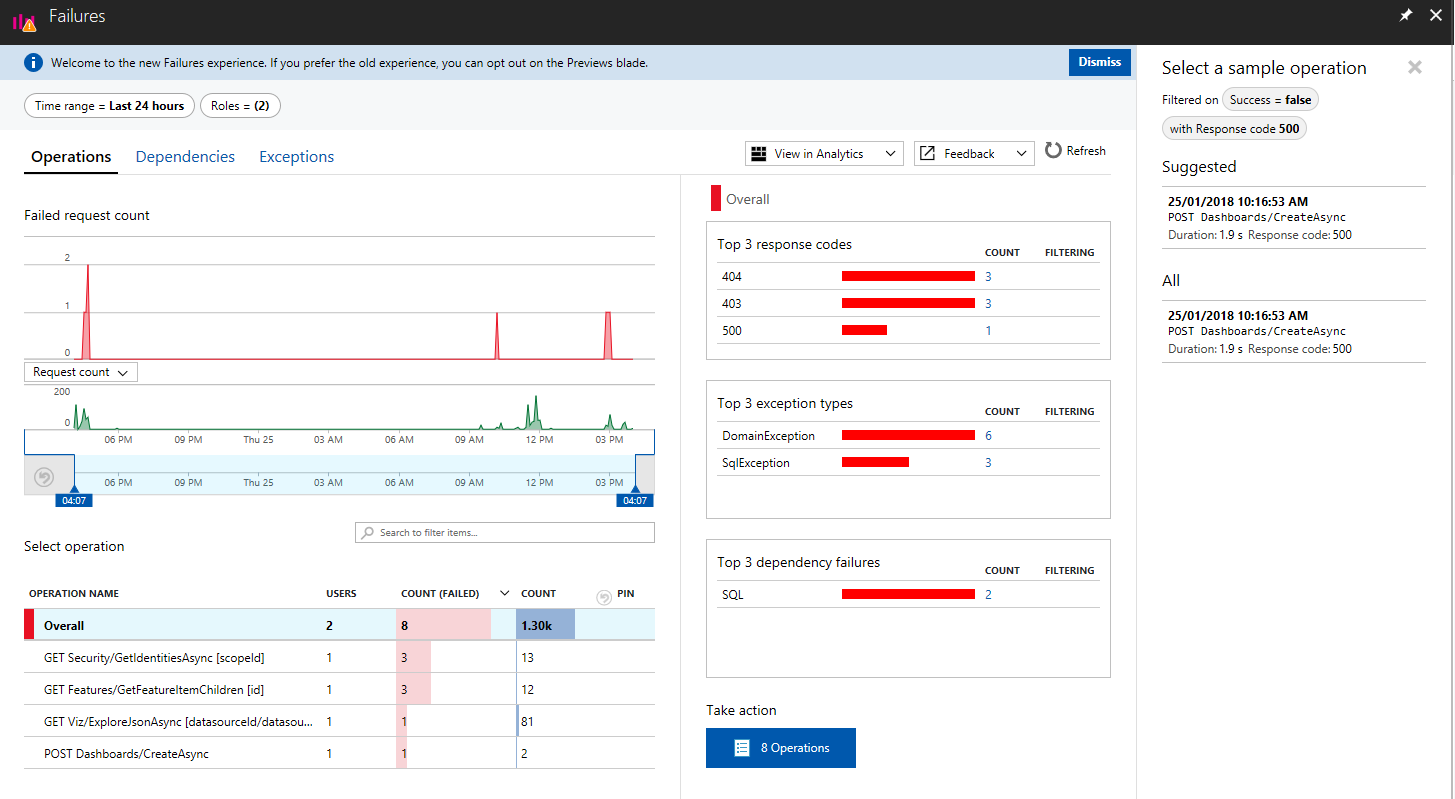The height and width of the screenshot is (799, 1455).
Task: Click the info icon in welcome banner
Action: pos(34,63)
